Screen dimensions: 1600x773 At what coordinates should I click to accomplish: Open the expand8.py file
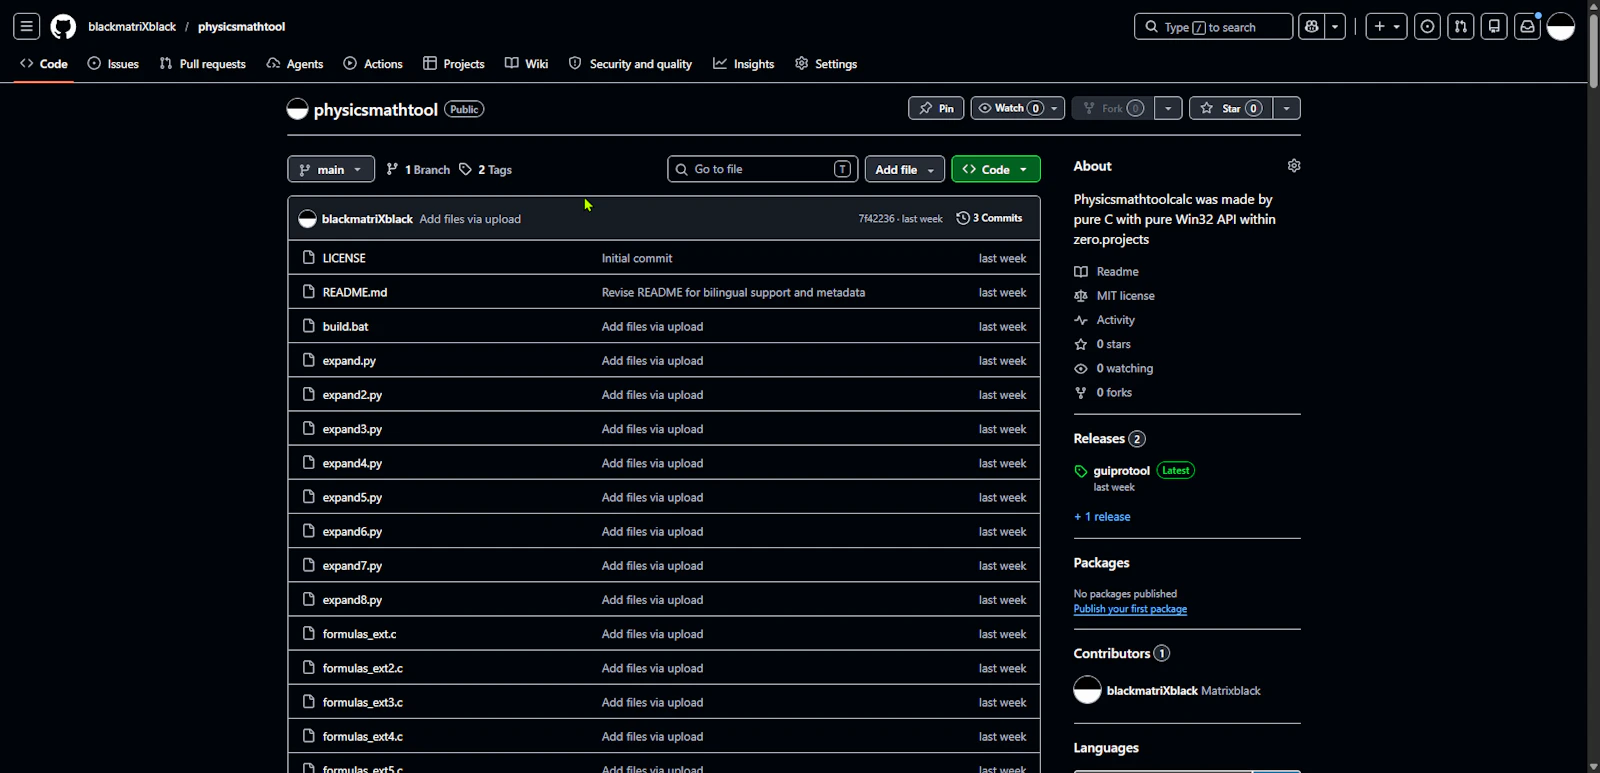(352, 600)
